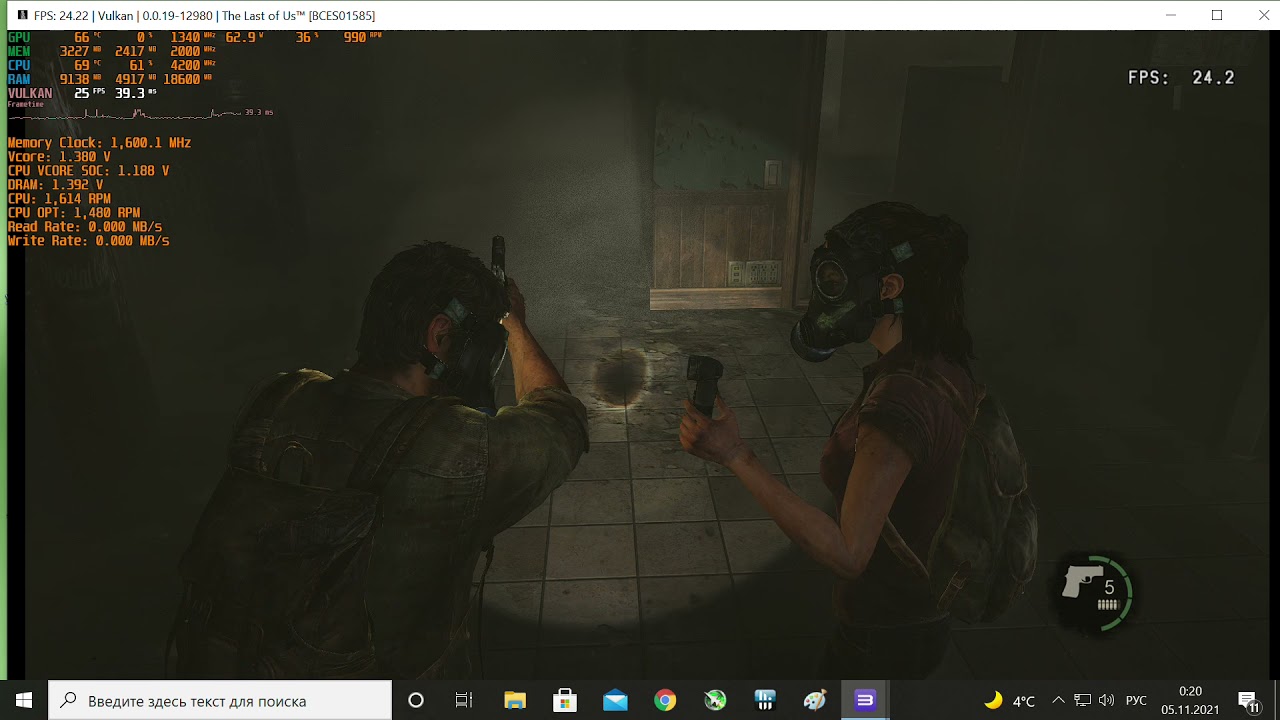The height and width of the screenshot is (720, 1280).
Task: Launch File Explorer from the taskbar
Action: pyautogui.click(x=515, y=700)
